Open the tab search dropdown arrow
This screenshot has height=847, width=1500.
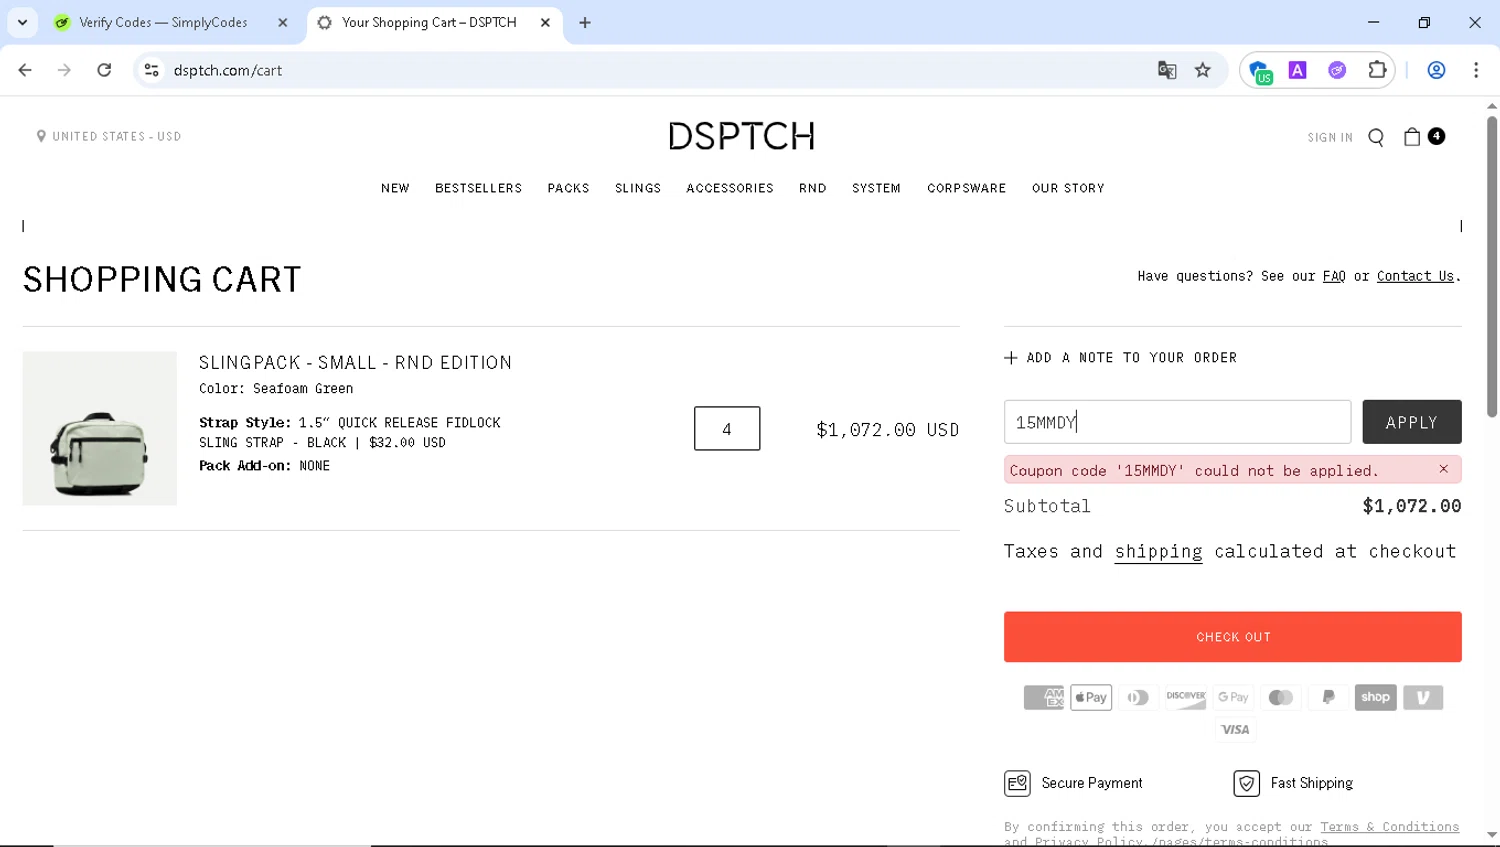pyautogui.click(x=22, y=22)
